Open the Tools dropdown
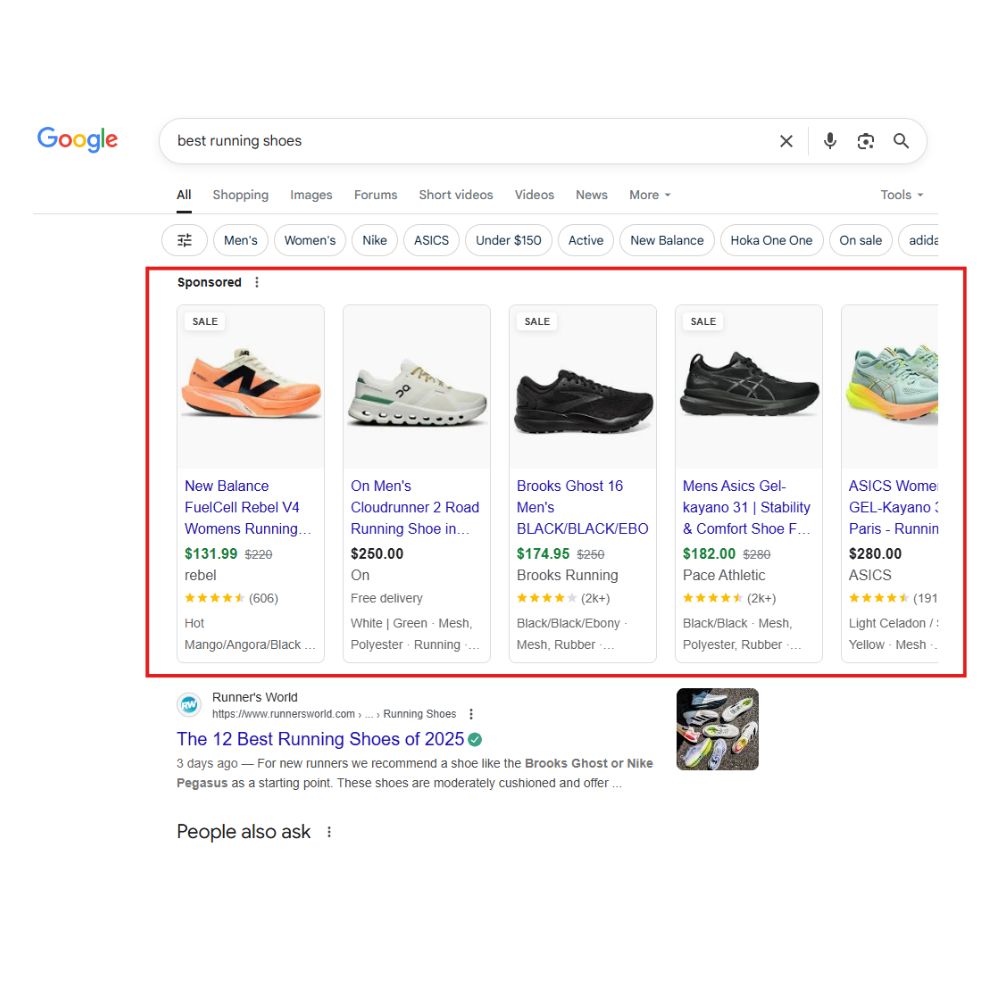Image resolution: width=1000 pixels, height=1000 pixels. (902, 195)
